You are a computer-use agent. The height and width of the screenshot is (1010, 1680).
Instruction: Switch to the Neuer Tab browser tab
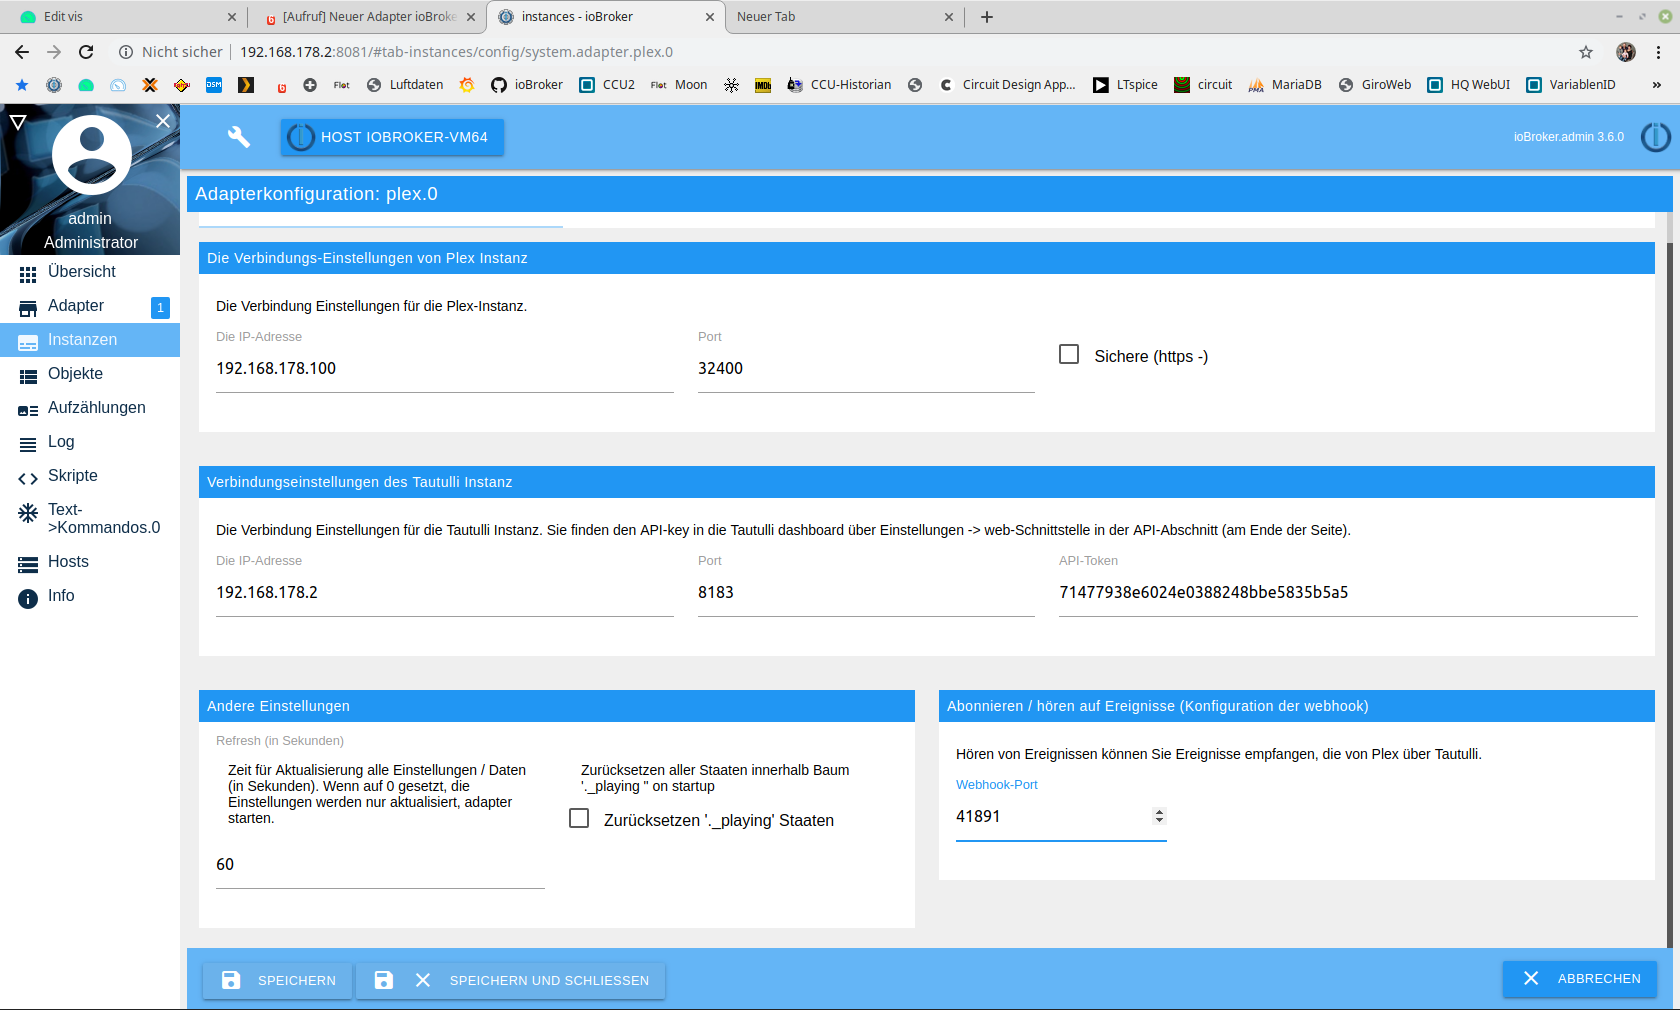[x=843, y=17]
